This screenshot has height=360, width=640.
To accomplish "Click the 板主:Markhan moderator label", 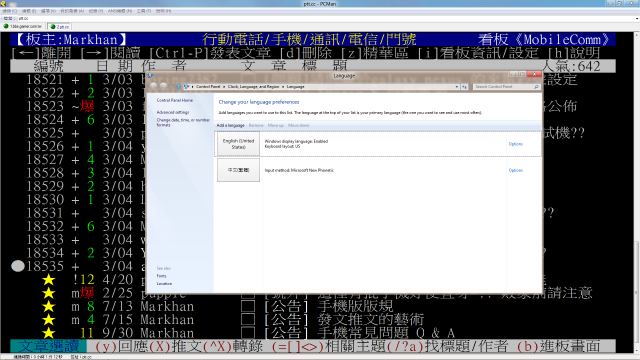I will pos(72,40).
